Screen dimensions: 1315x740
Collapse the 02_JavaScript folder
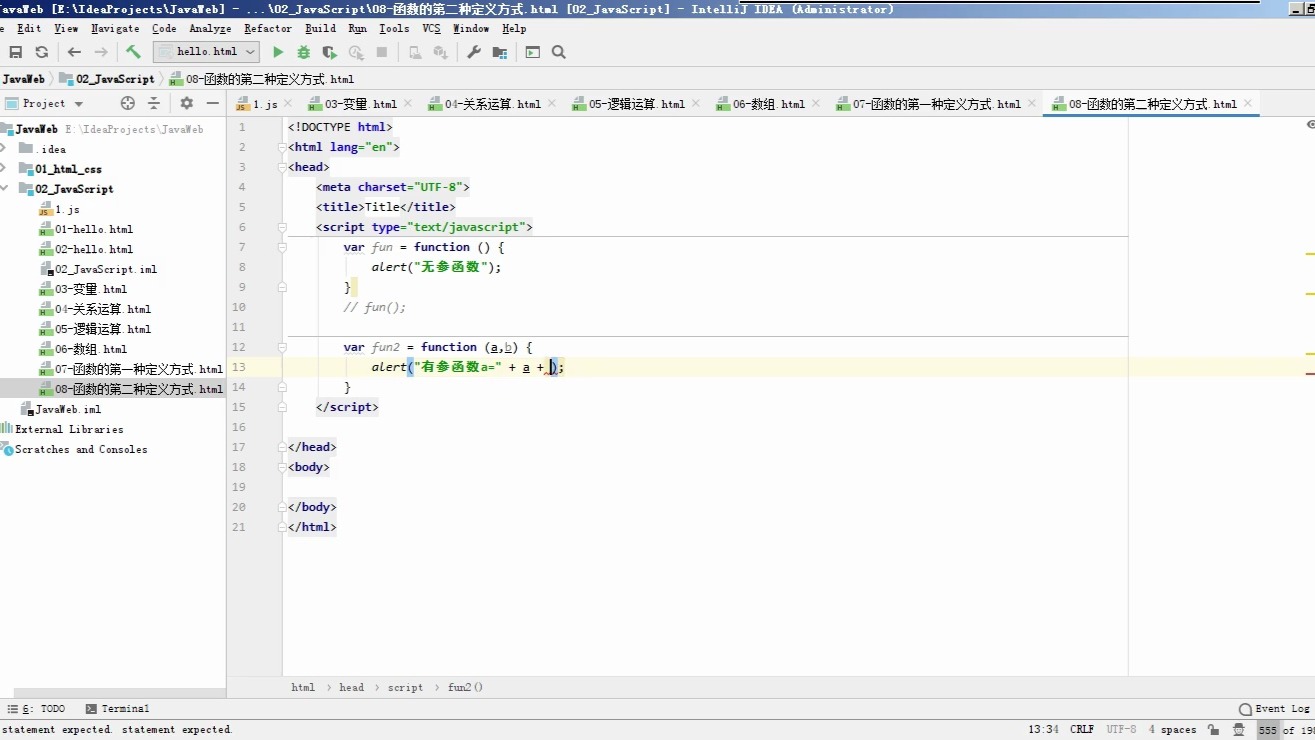point(4,189)
